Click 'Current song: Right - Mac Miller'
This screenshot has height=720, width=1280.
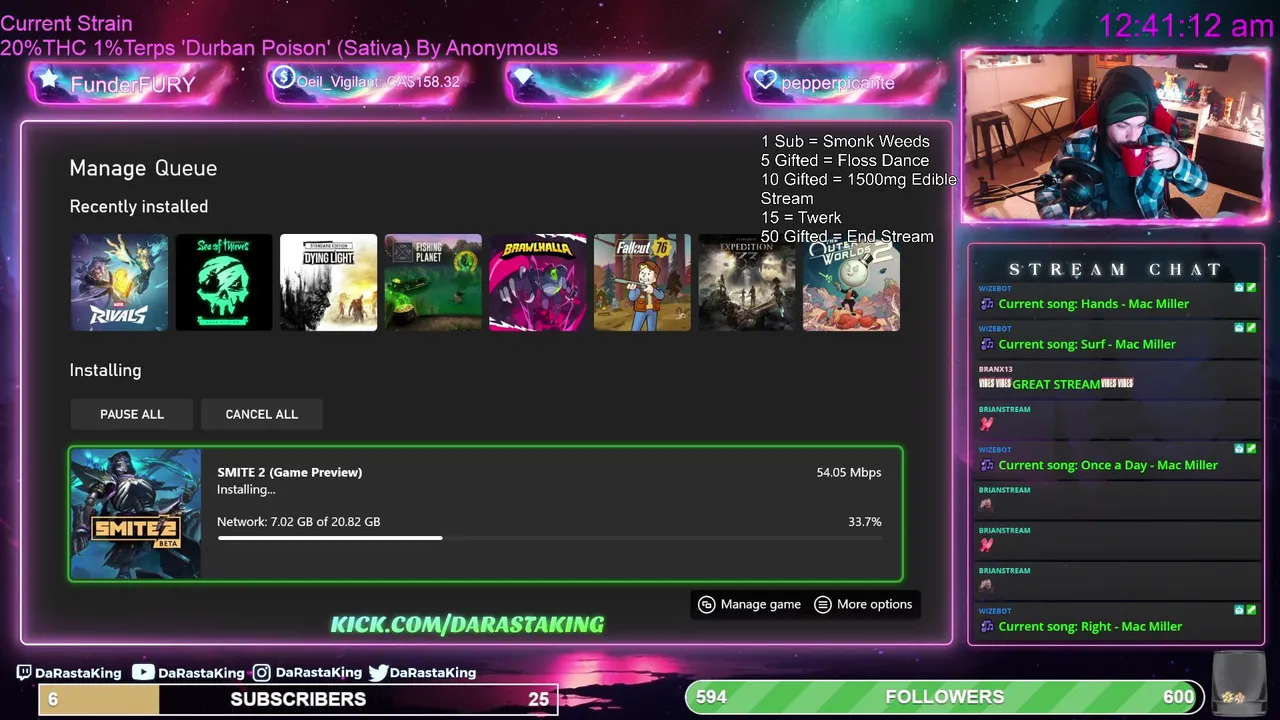click(x=1090, y=627)
